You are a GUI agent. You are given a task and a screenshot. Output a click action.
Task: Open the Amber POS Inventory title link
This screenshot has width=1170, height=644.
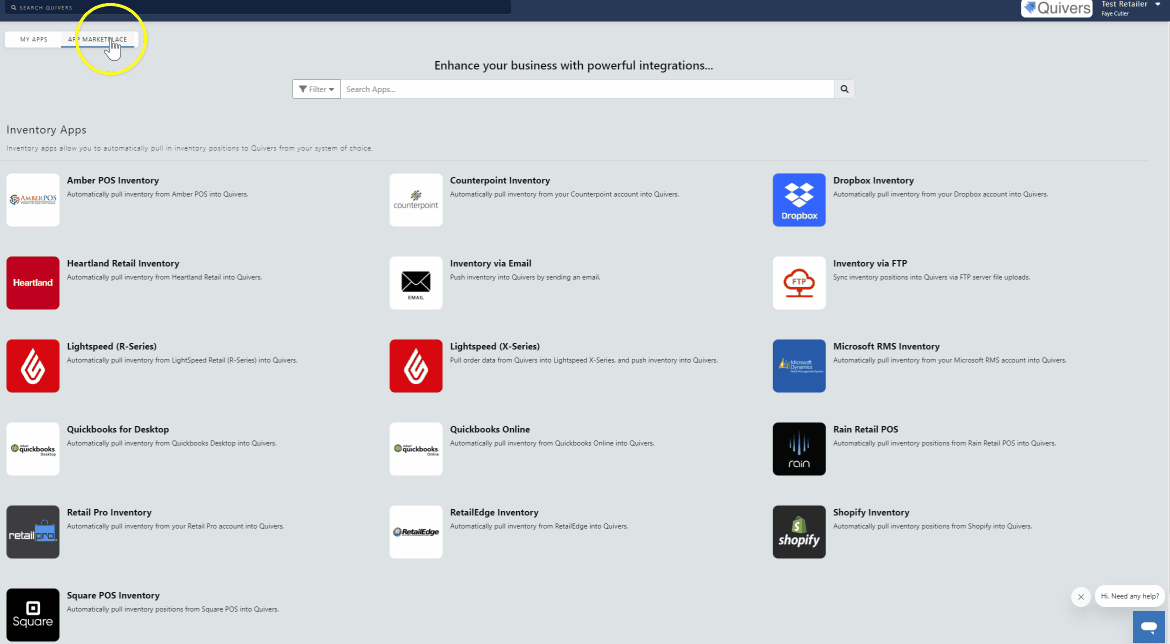[113, 181]
